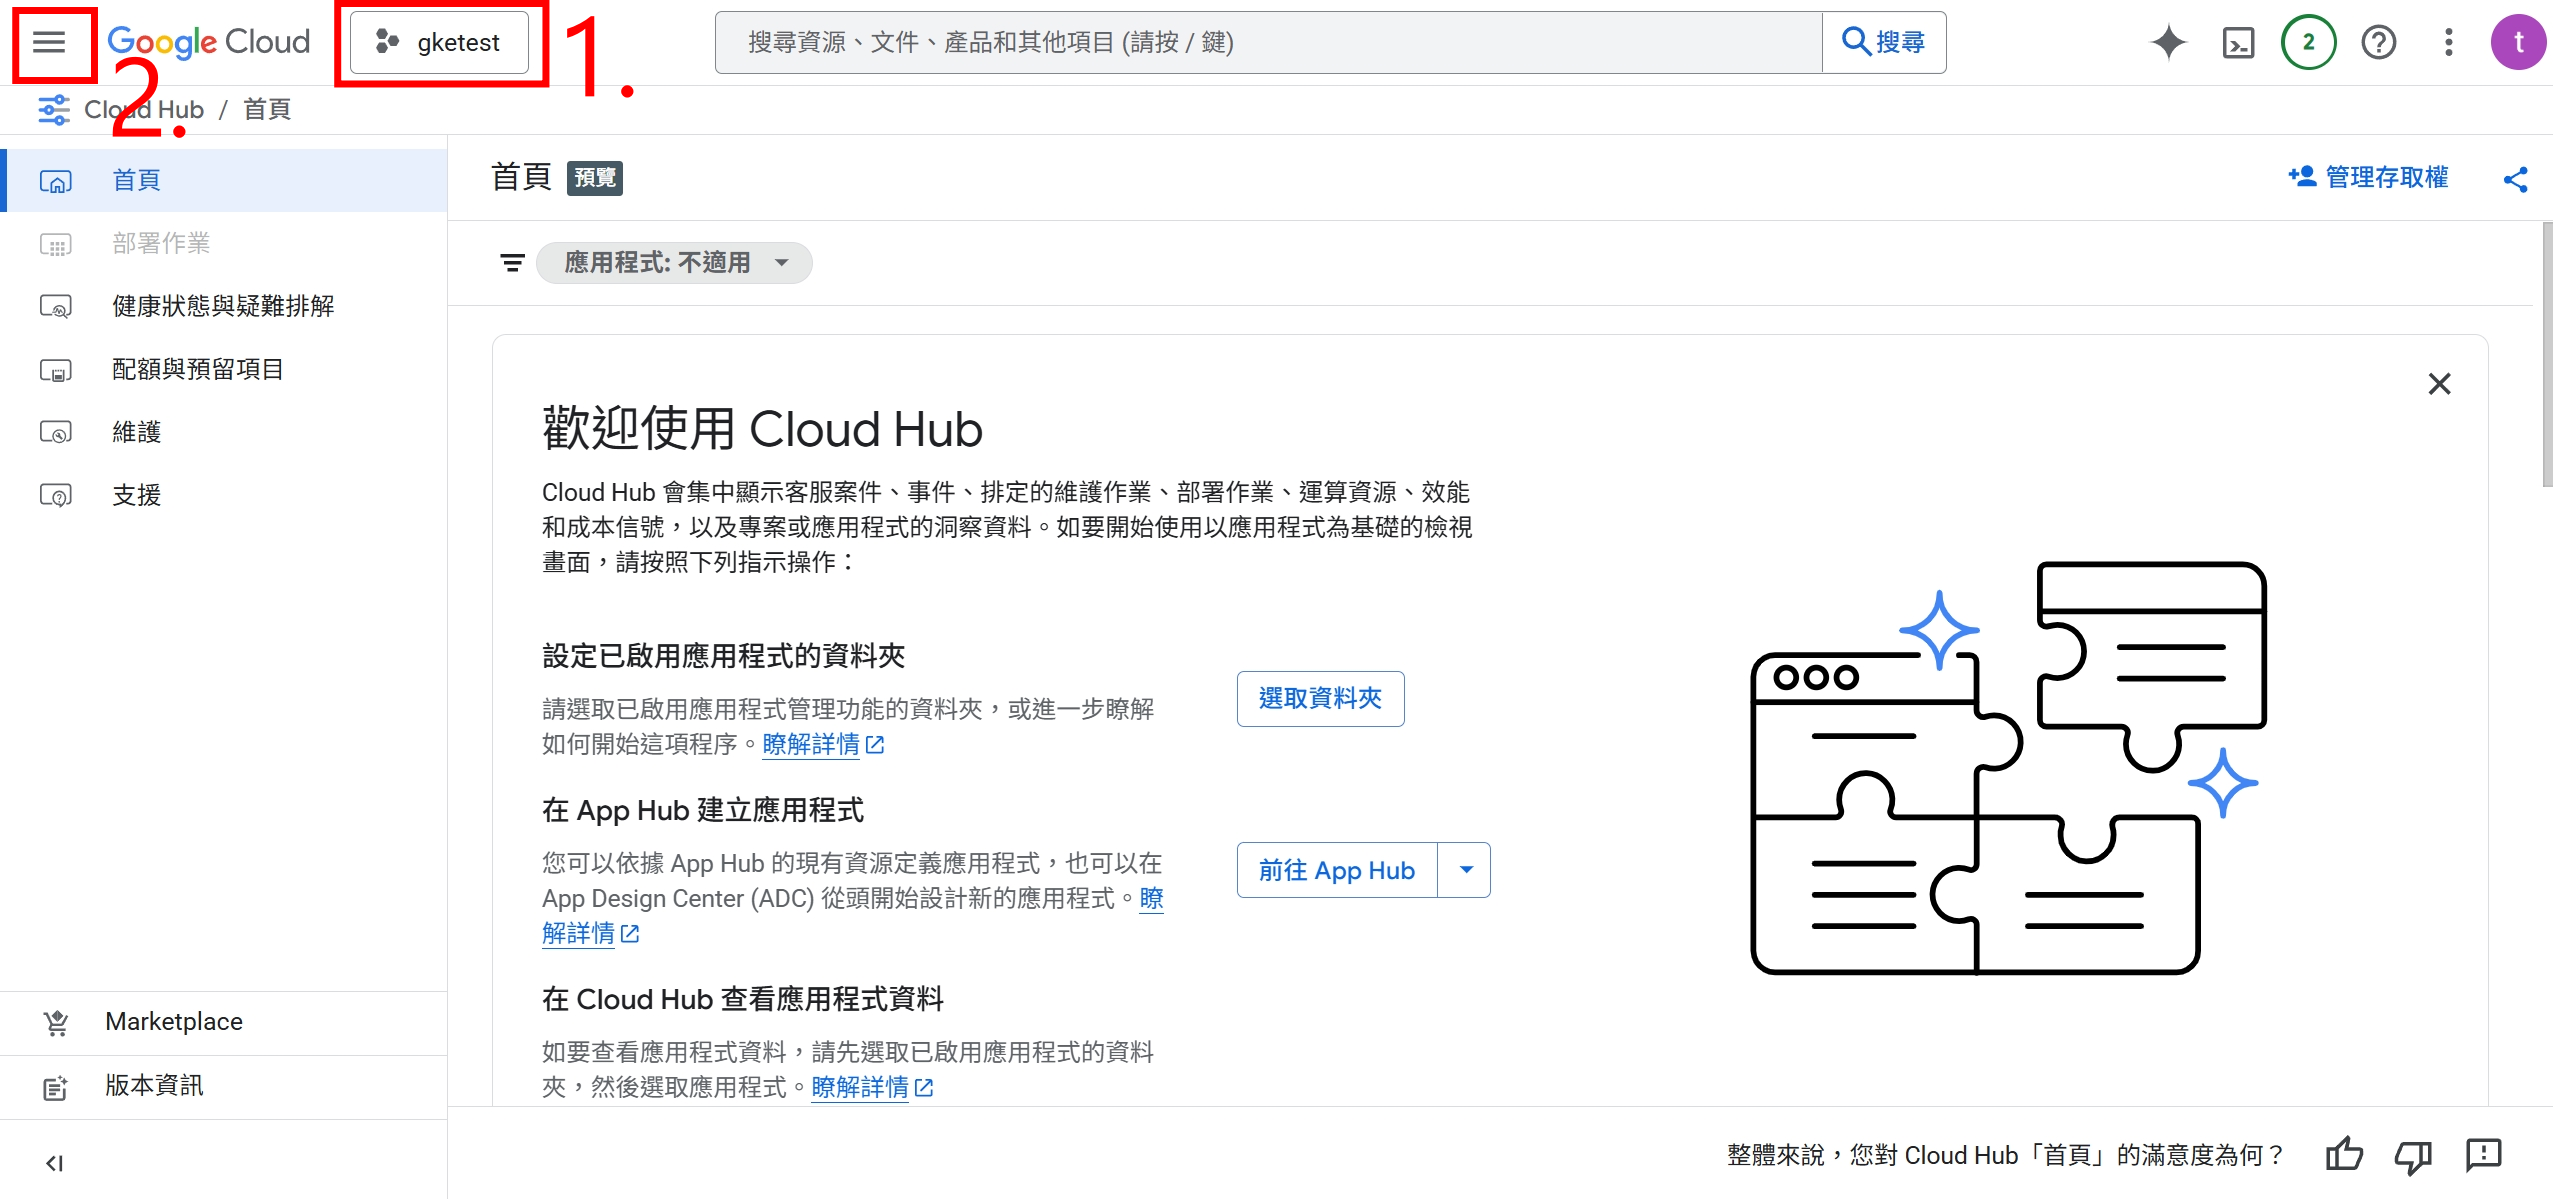Click the vertical page scrollbar
The height and width of the screenshot is (1199, 2553).
[x=2546, y=355]
